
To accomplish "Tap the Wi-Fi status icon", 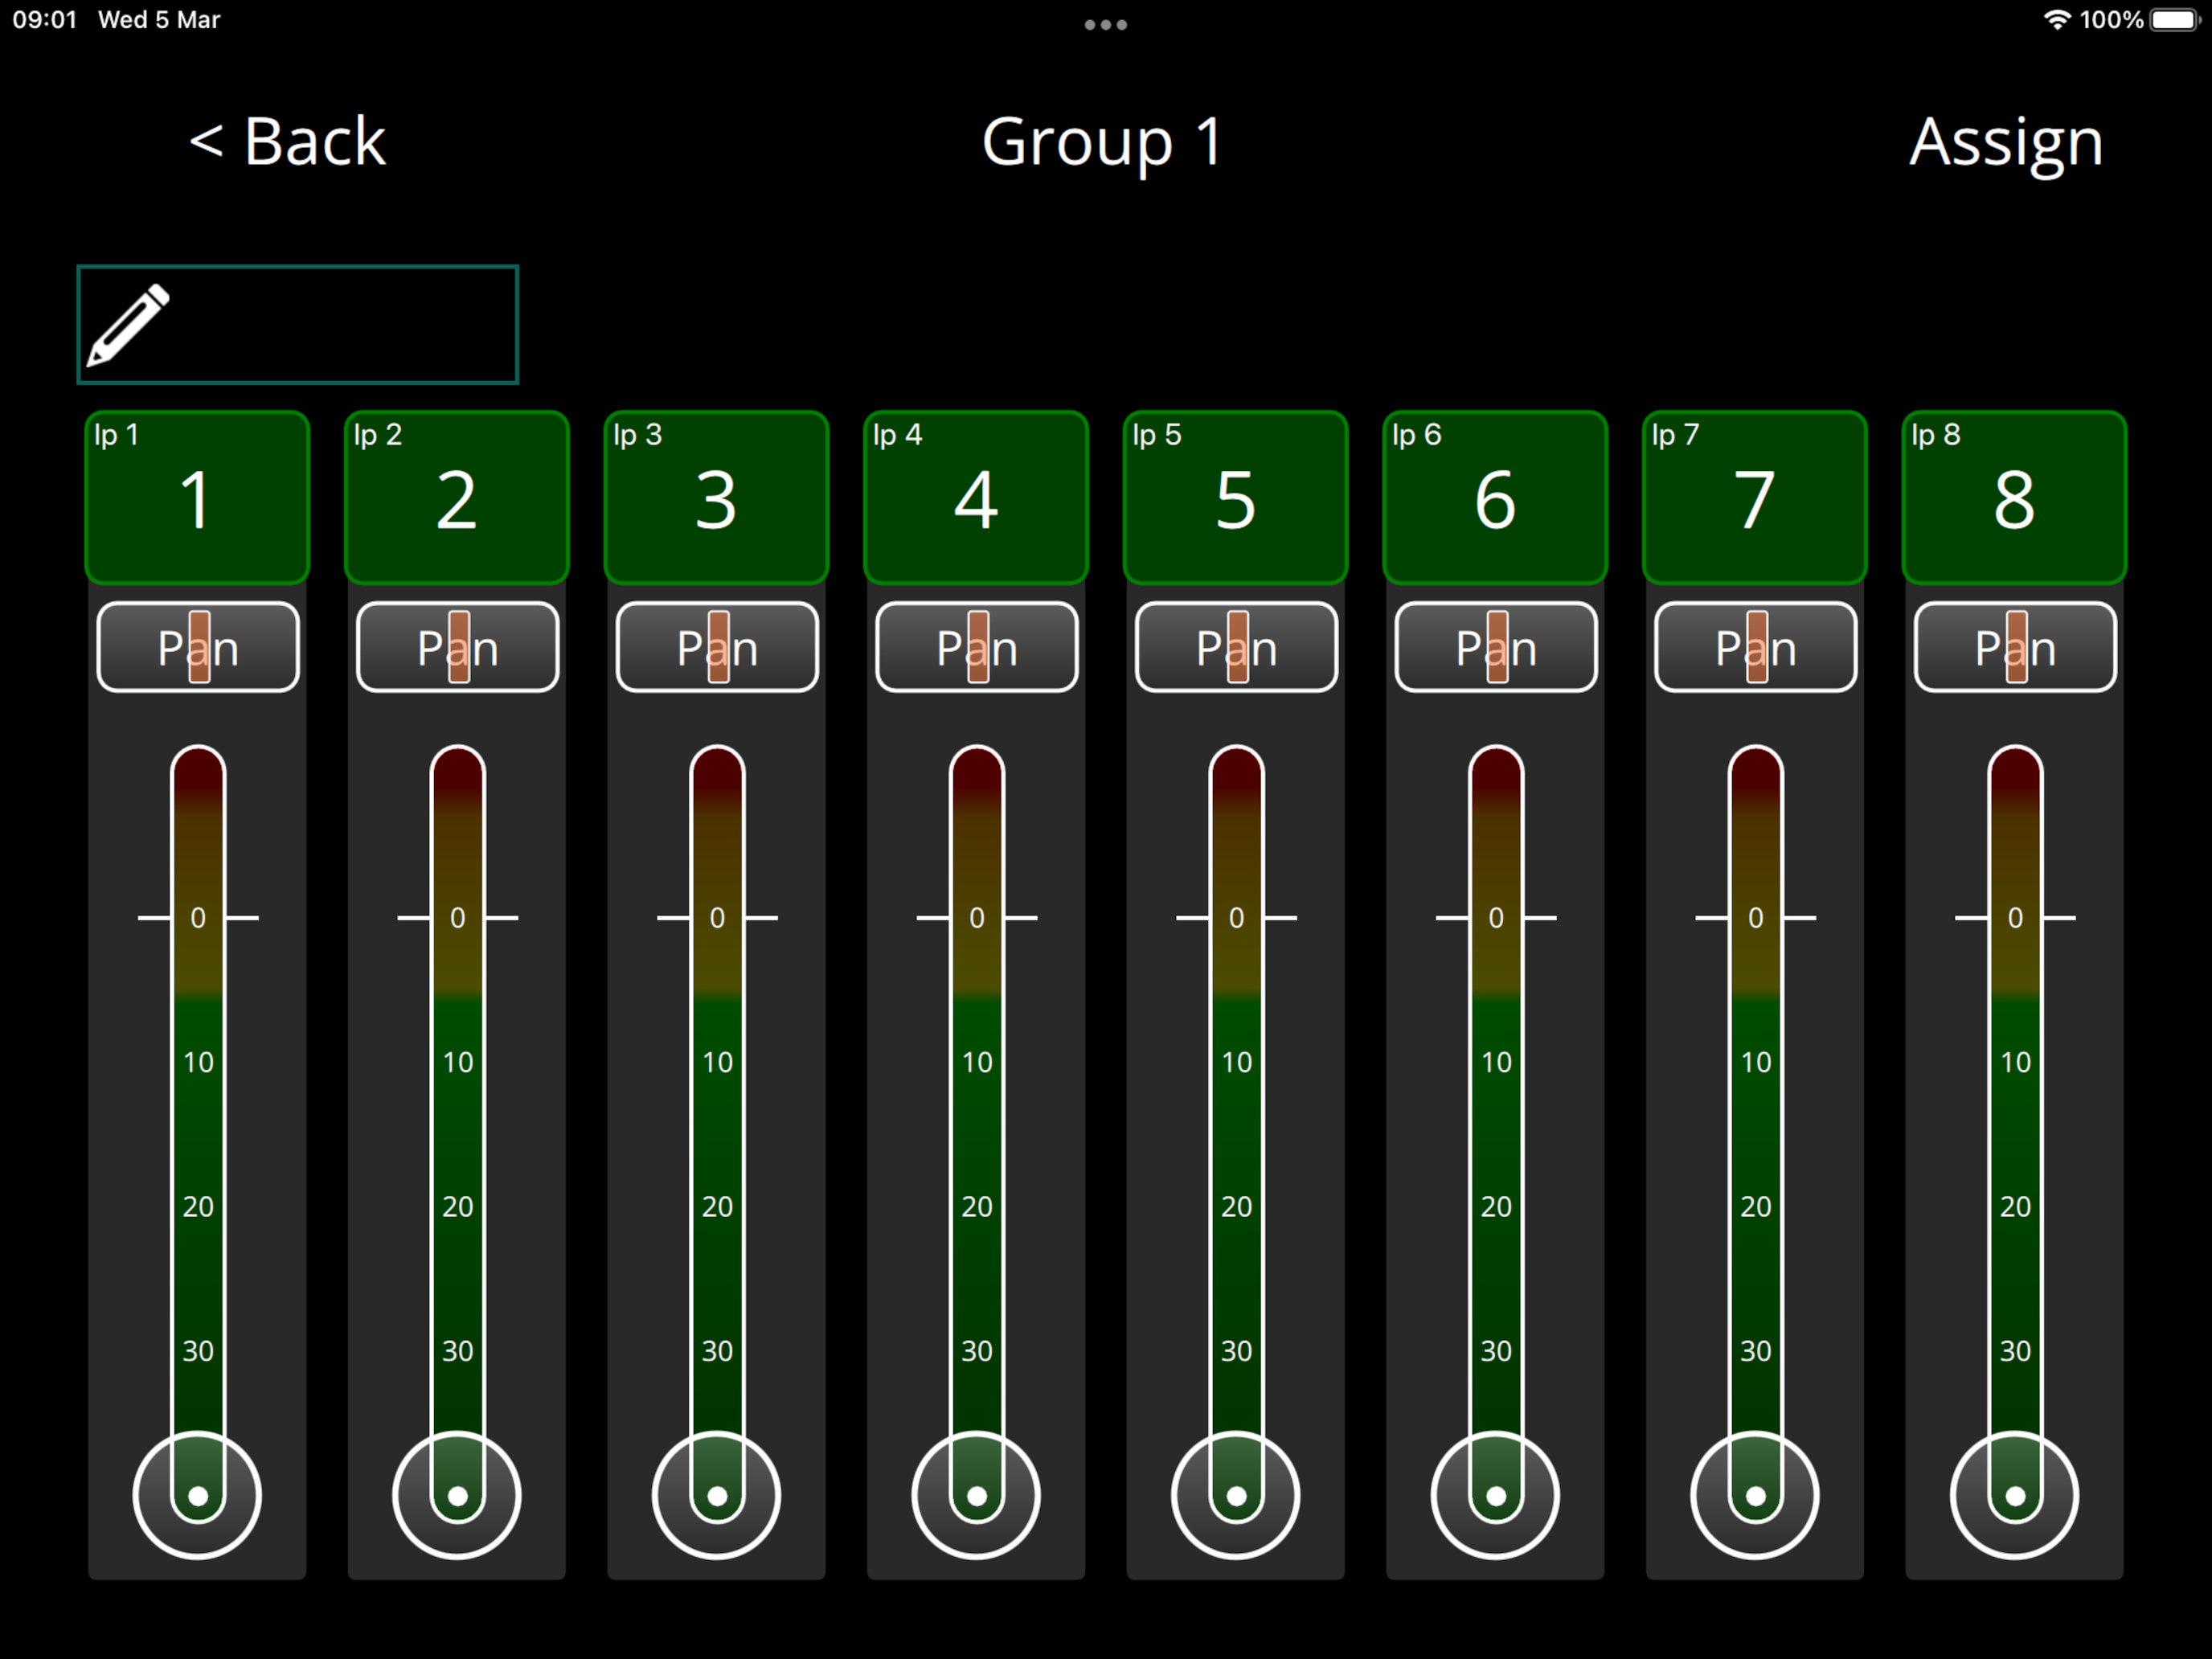I will (2056, 20).
